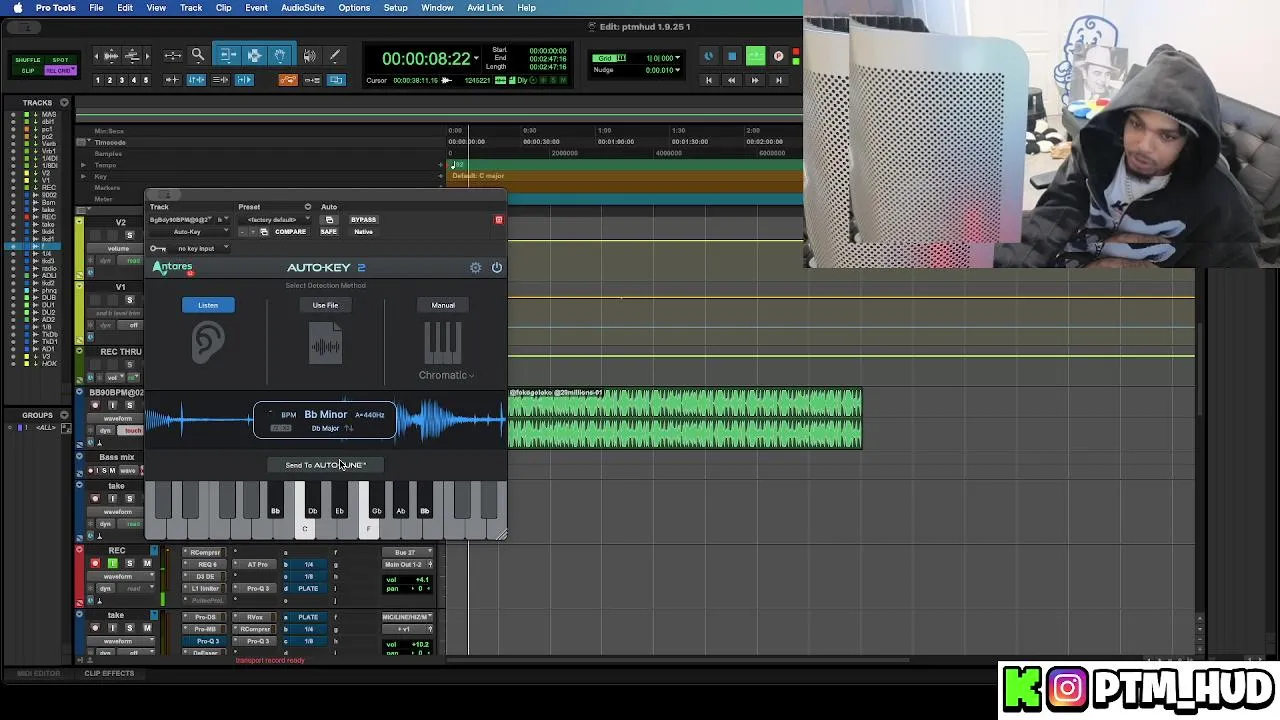
Task: Open the File menu
Action: (x=96, y=8)
